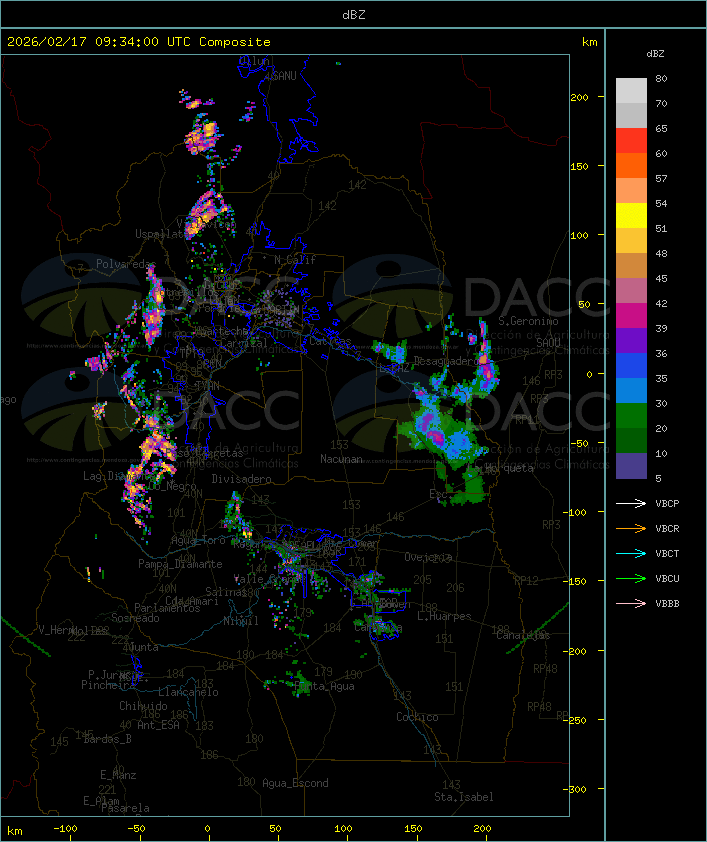Click the Chihuido map label

pos(143,706)
